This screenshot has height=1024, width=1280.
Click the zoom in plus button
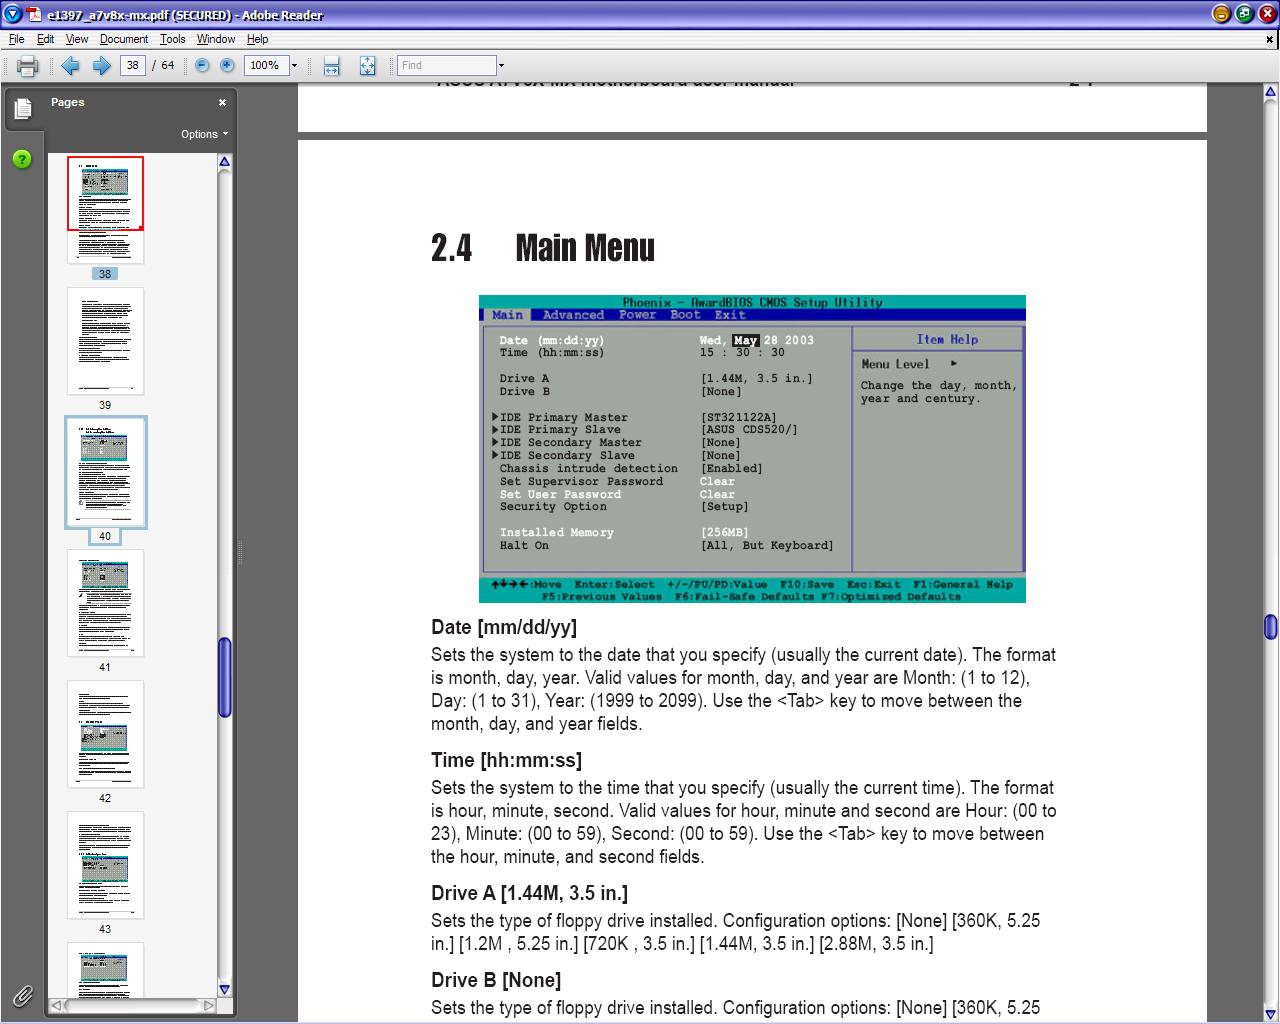(x=227, y=65)
